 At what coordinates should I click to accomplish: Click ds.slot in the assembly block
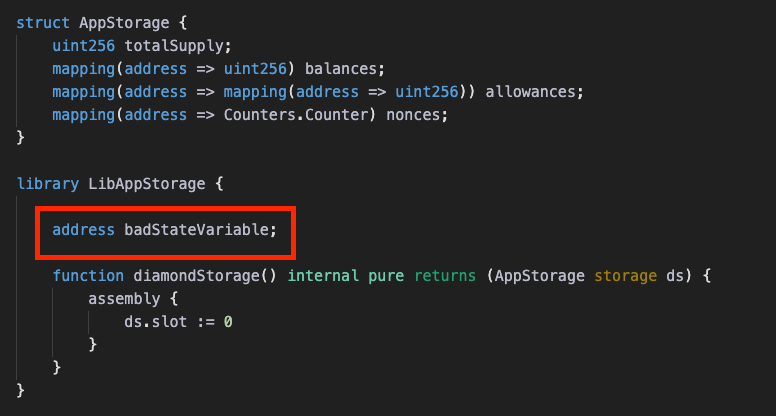pyautogui.click(x=155, y=322)
